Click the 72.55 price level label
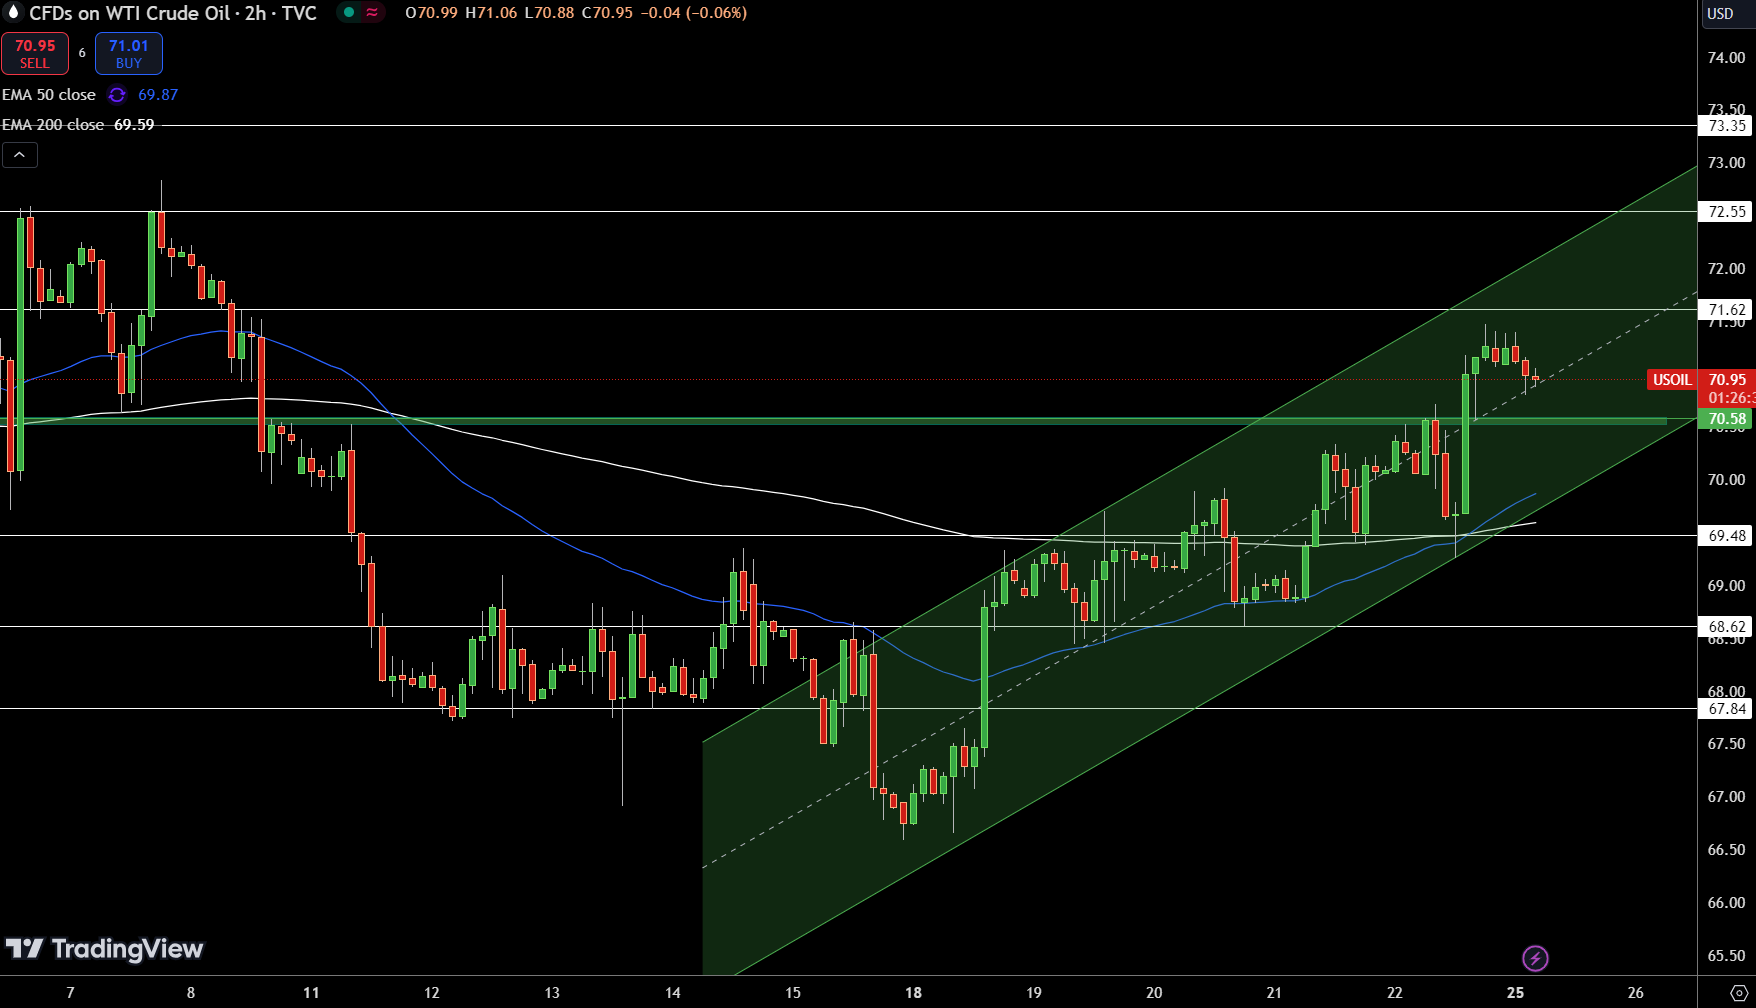The width and height of the screenshot is (1756, 1008). coord(1727,212)
